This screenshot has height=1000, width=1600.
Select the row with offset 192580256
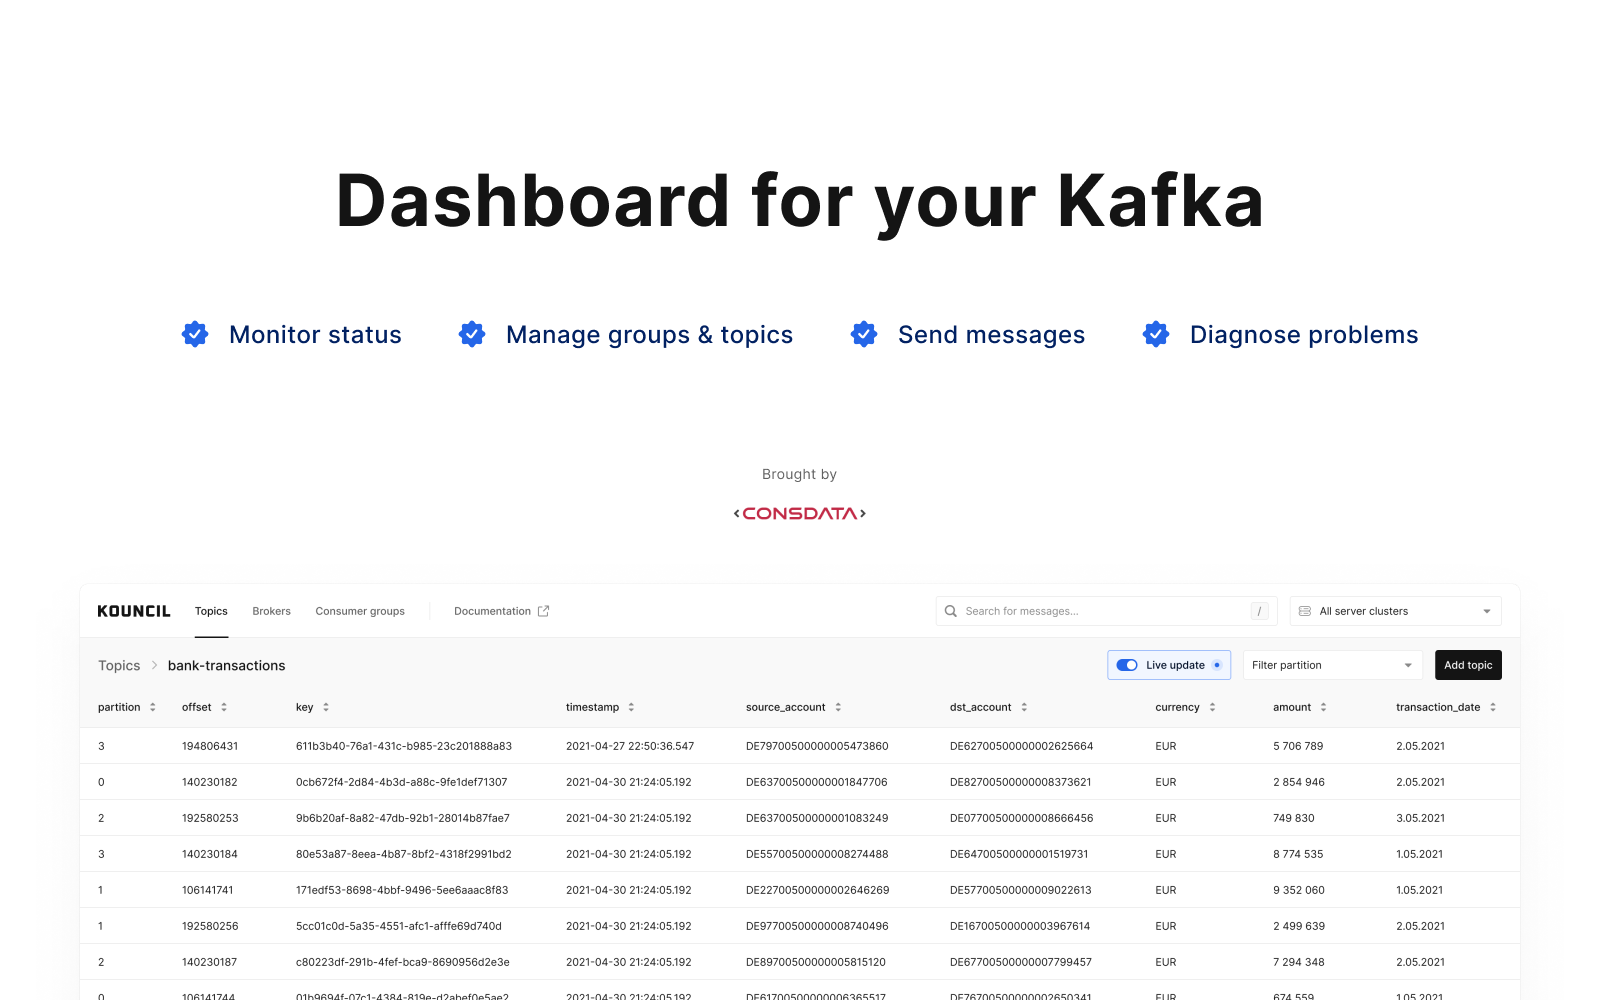click(800, 926)
